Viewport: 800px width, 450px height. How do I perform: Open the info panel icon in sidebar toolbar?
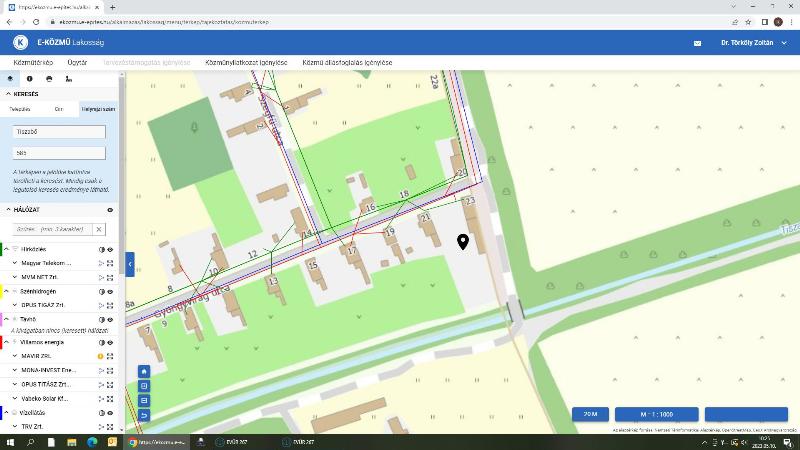[30, 79]
